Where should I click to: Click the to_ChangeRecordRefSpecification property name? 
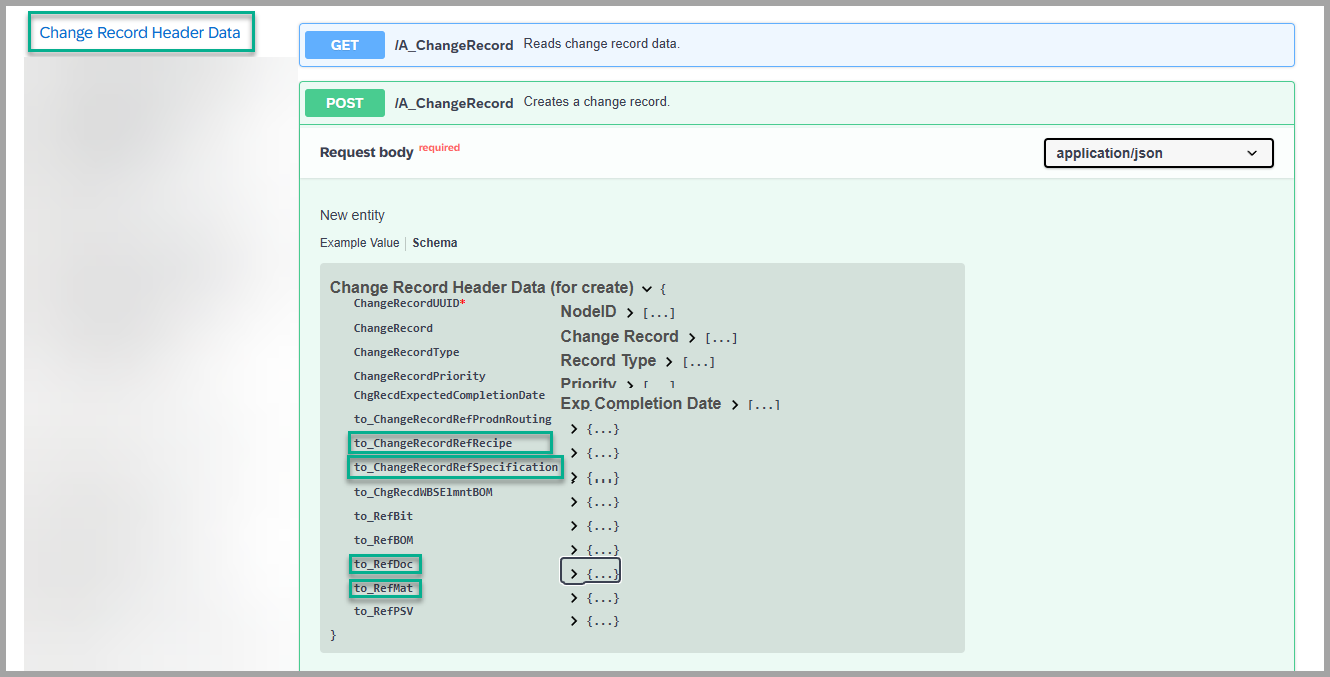click(455, 467)
